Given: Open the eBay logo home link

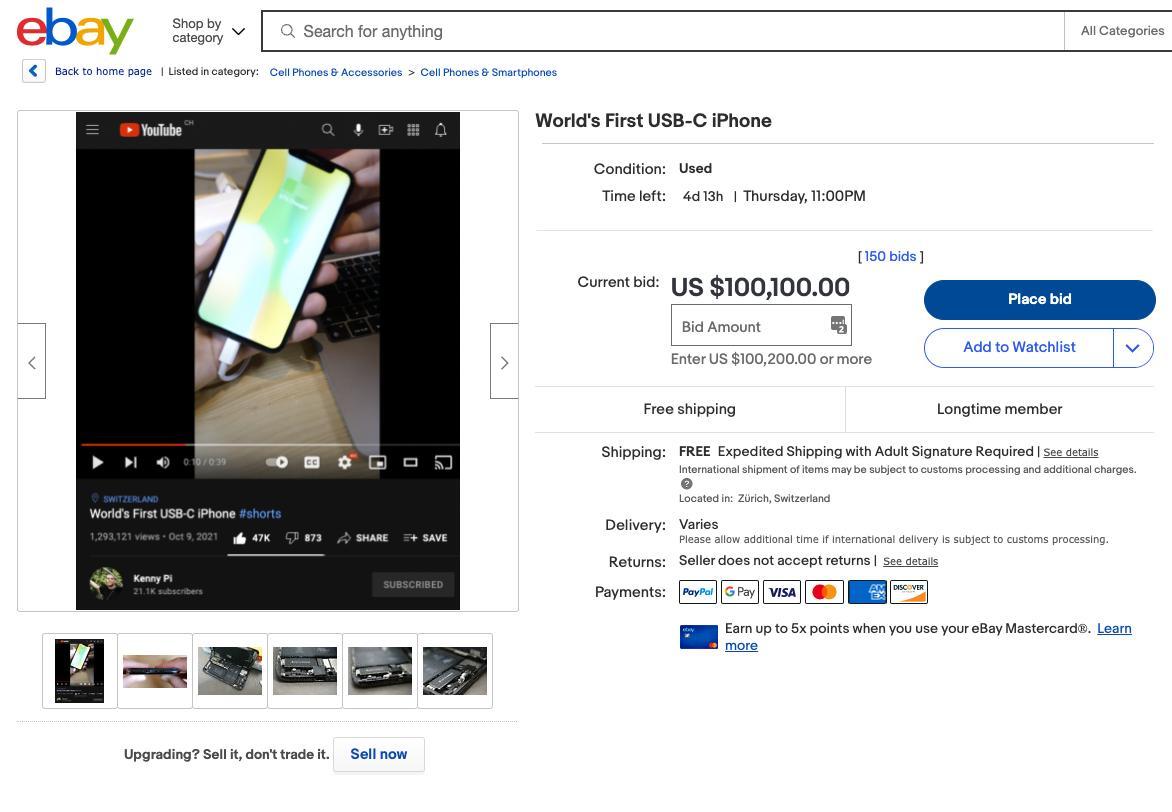Looking at the screenshot, I should pyautogui.click(x=75, y=31).
